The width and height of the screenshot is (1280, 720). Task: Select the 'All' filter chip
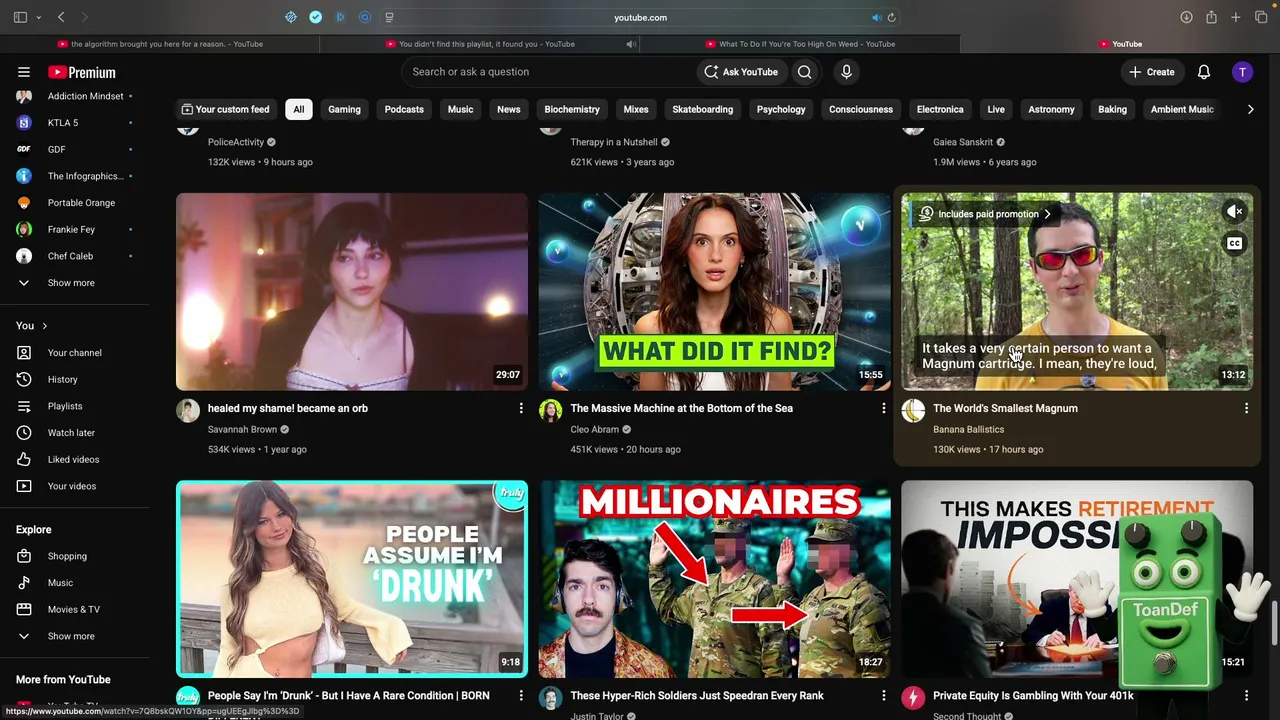pyautogui.click(x=298, y=109)
